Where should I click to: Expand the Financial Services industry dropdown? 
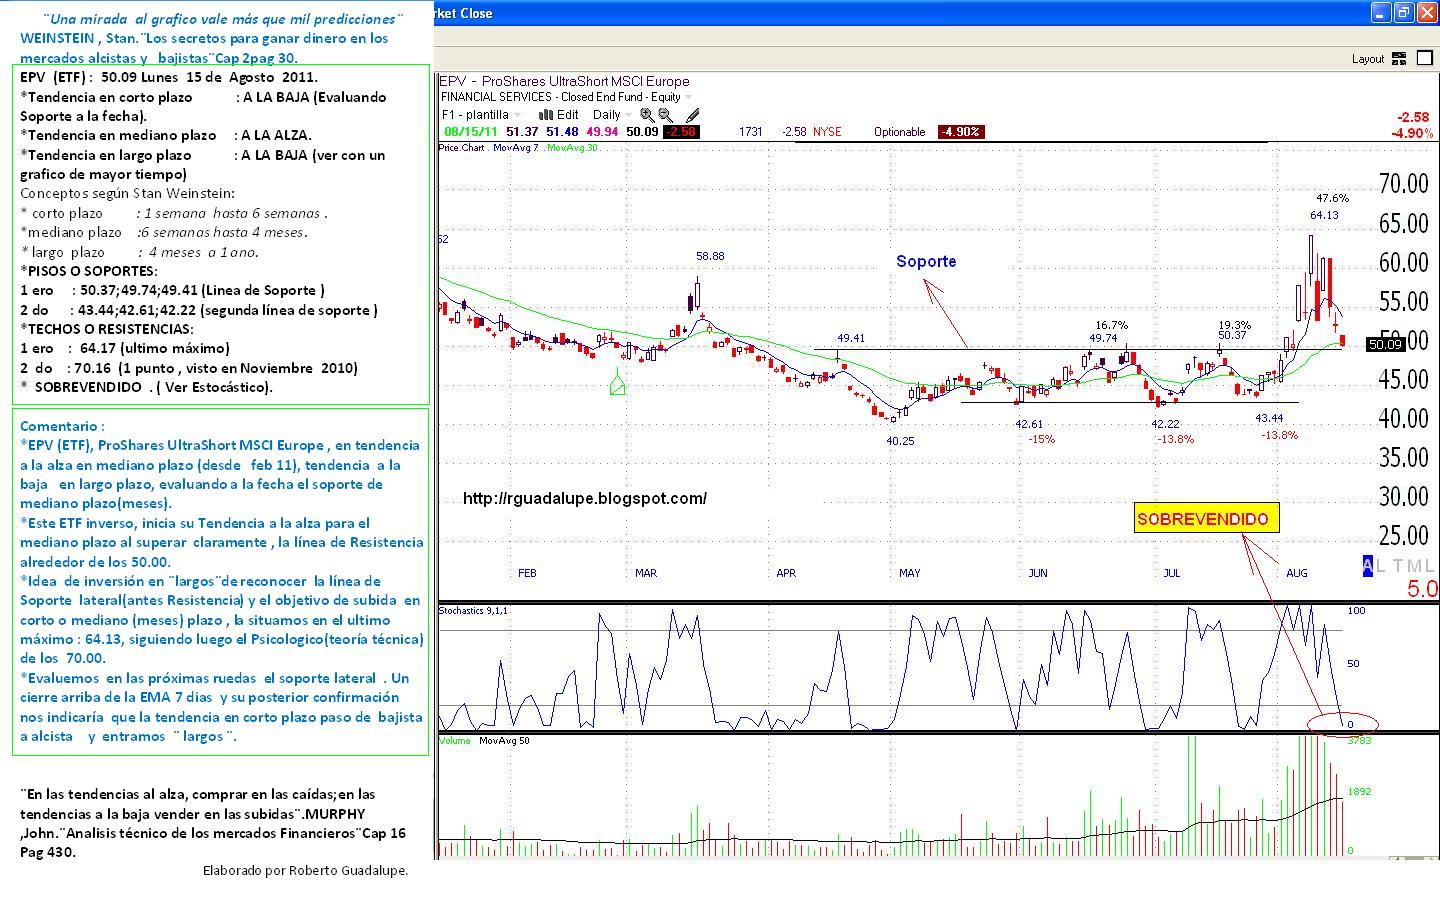click(x=688, y=97)
